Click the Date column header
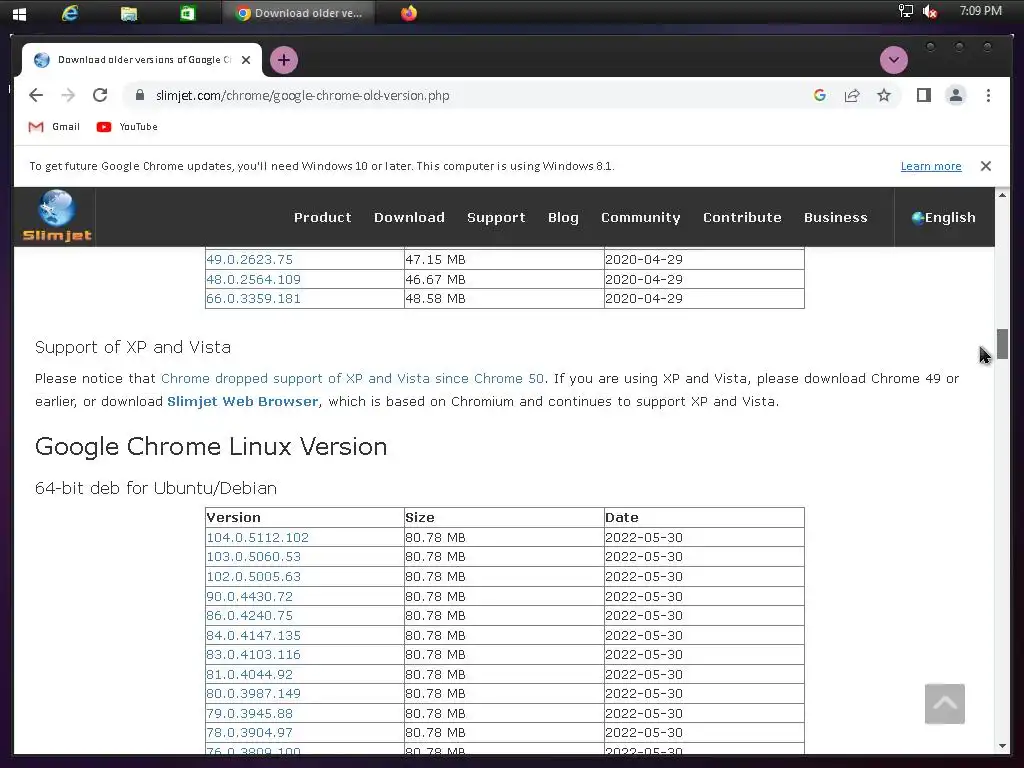The width and height of the screenshot is (1024, 768). pos(704,517)
